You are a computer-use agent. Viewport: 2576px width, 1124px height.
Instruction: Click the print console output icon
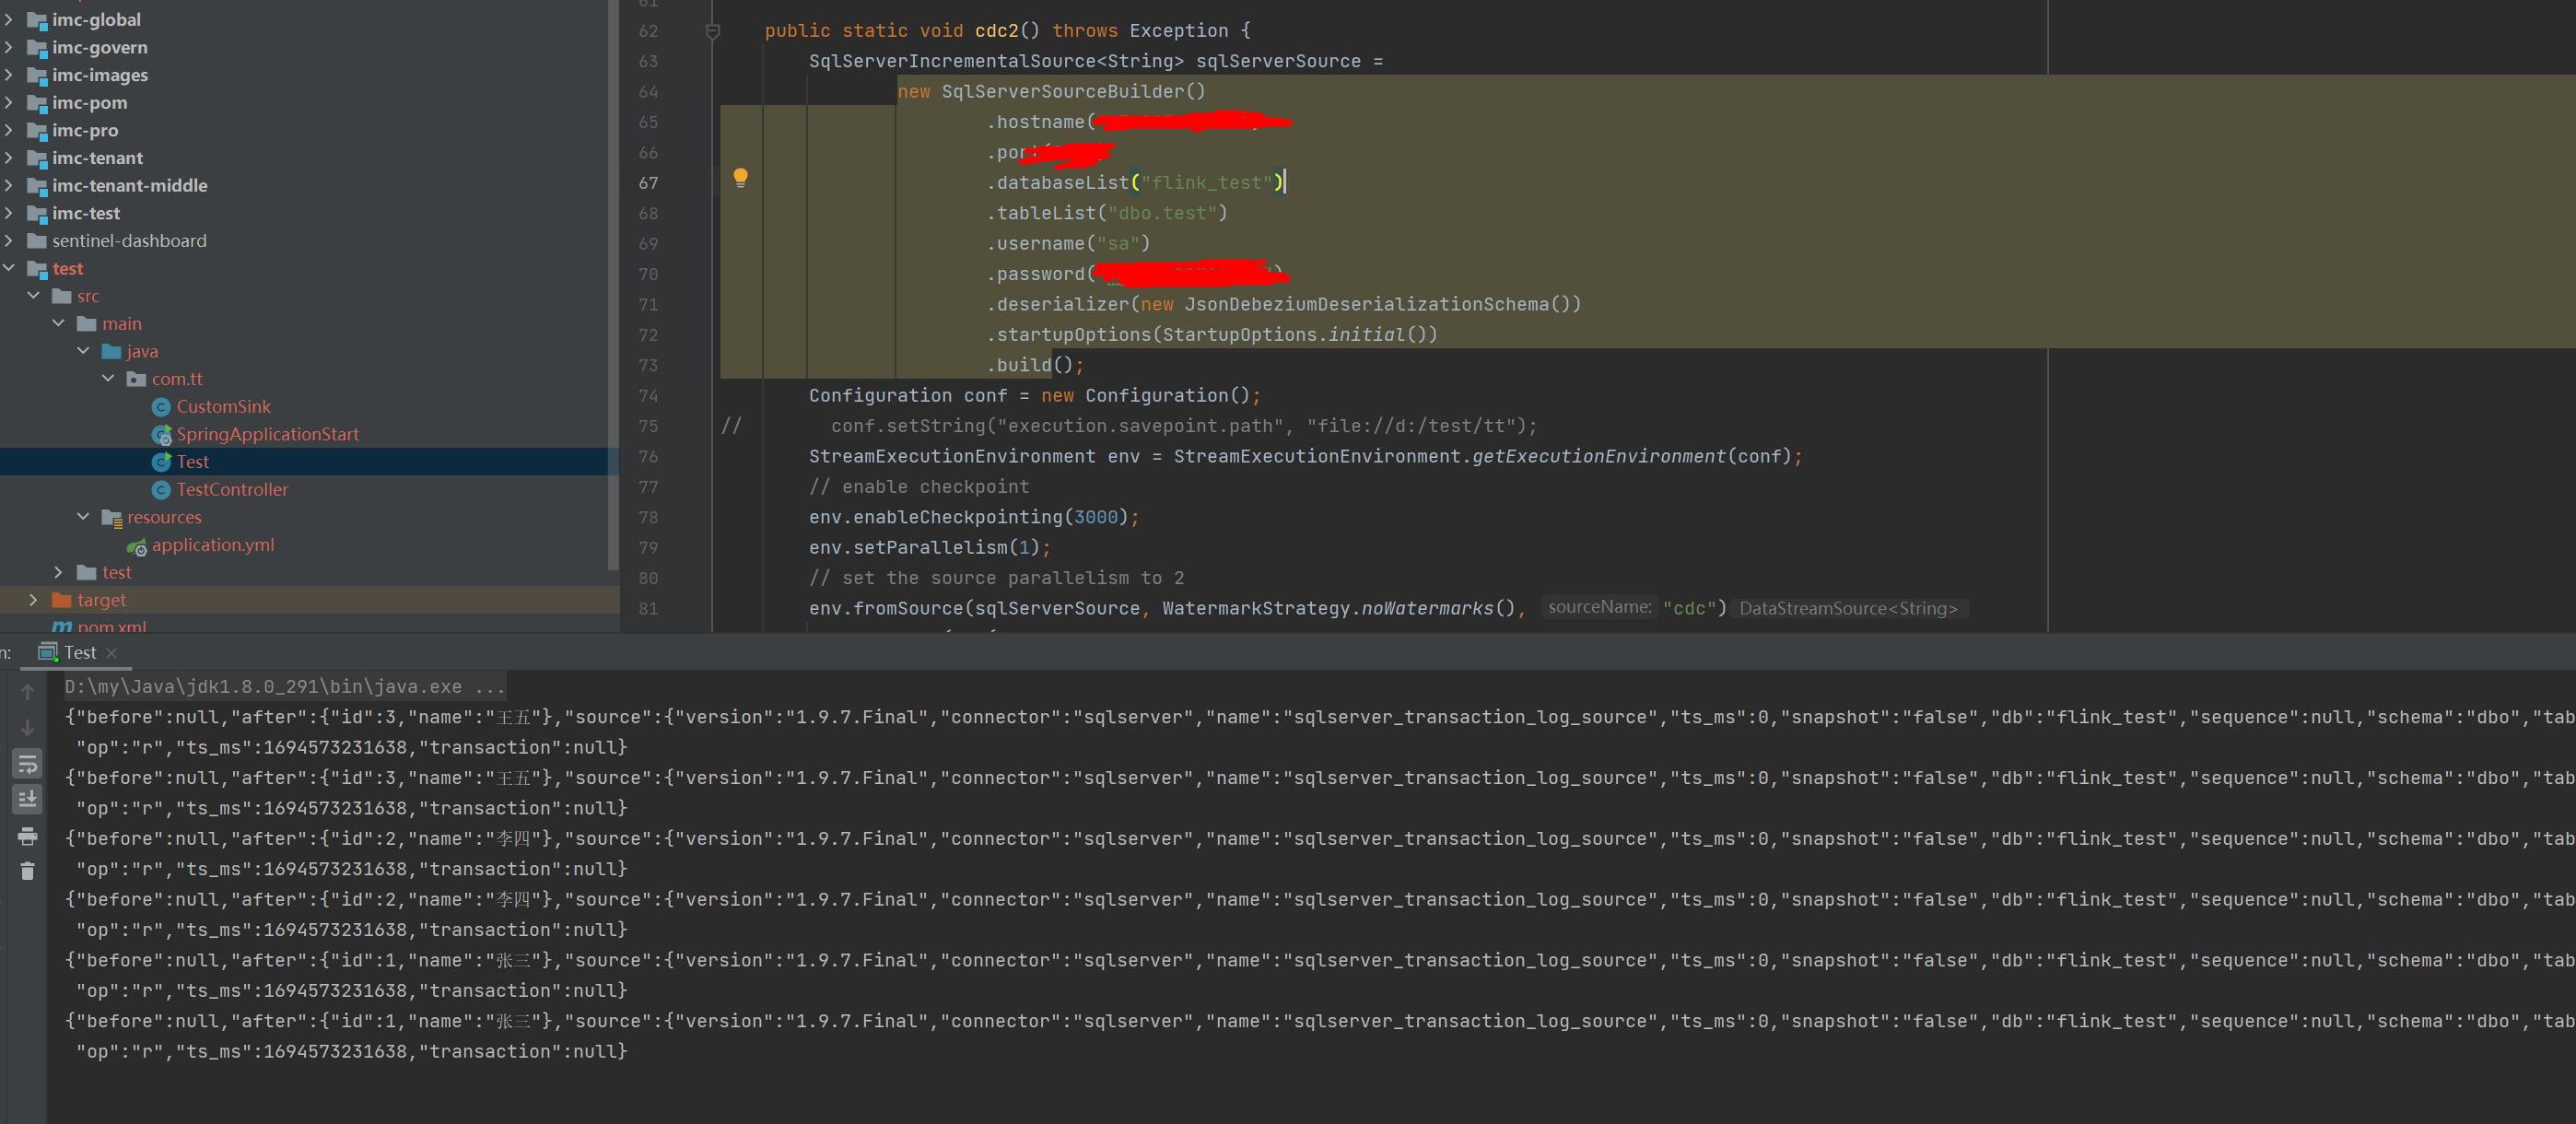(x=27, y=836)
